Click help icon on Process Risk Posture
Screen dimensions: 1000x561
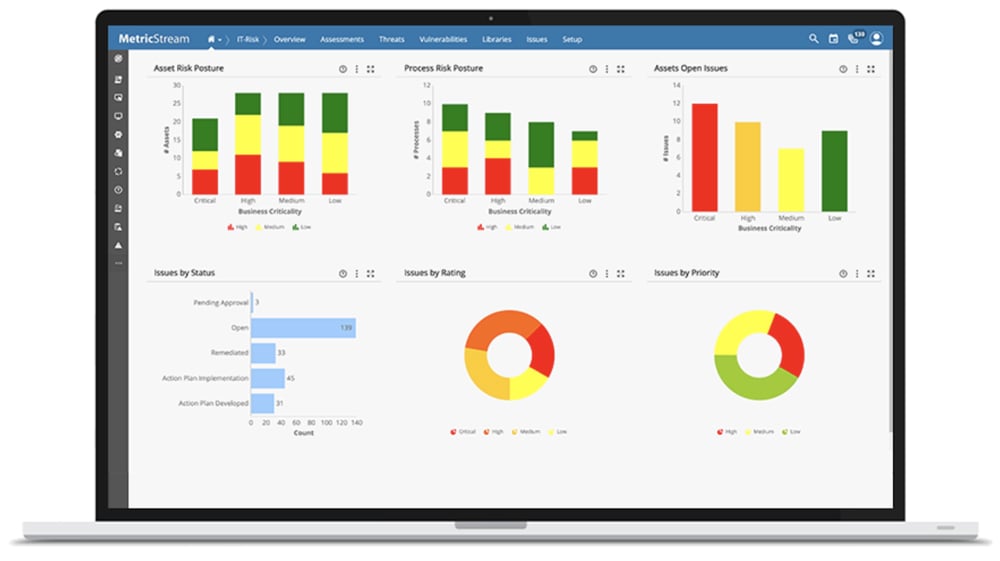tap(593, 69)
